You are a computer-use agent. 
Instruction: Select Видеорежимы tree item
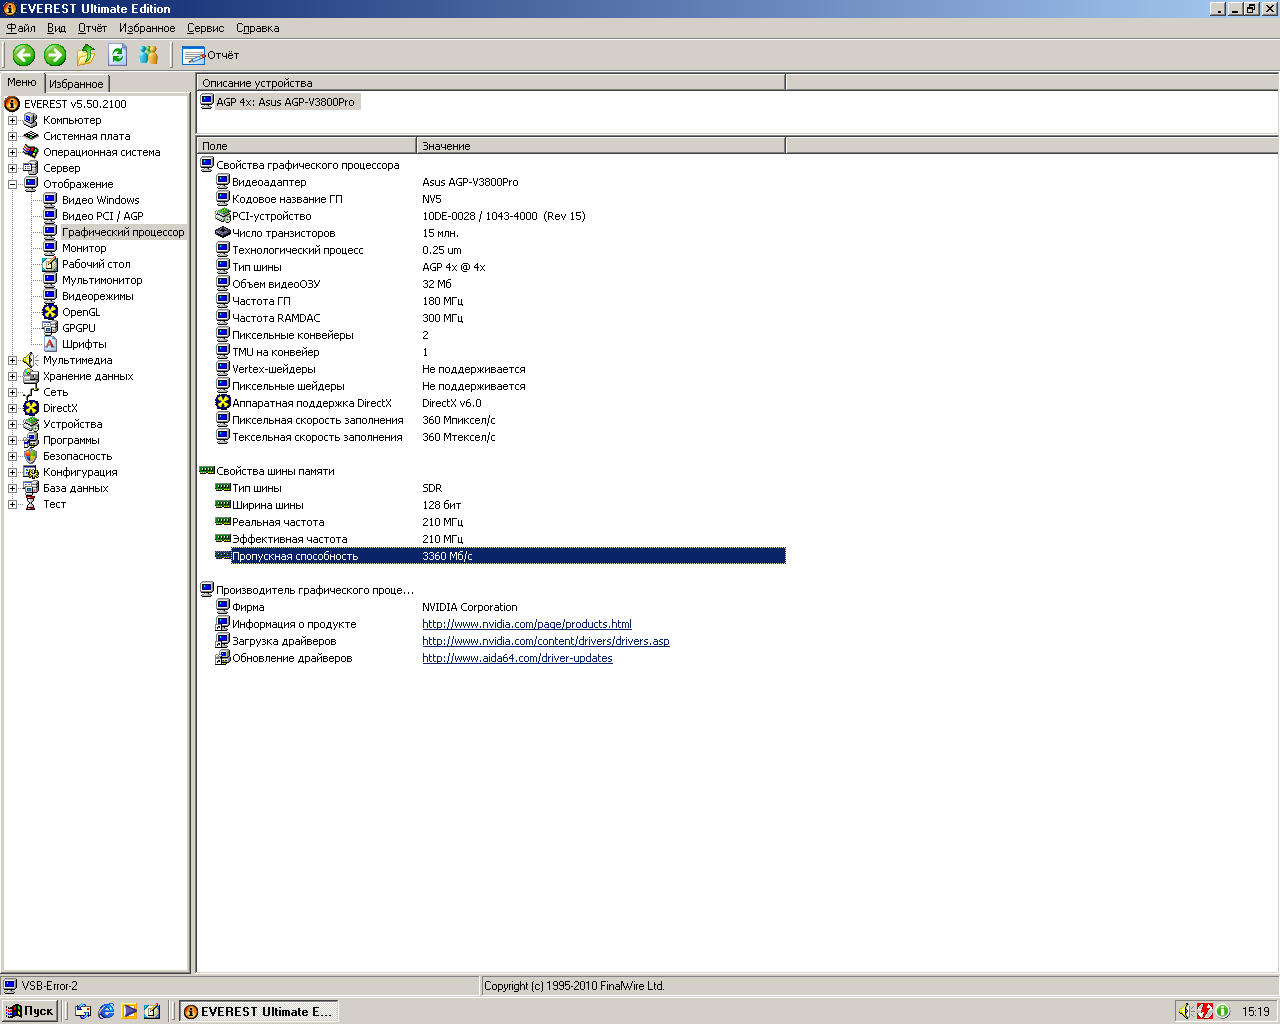pos(98,296)
